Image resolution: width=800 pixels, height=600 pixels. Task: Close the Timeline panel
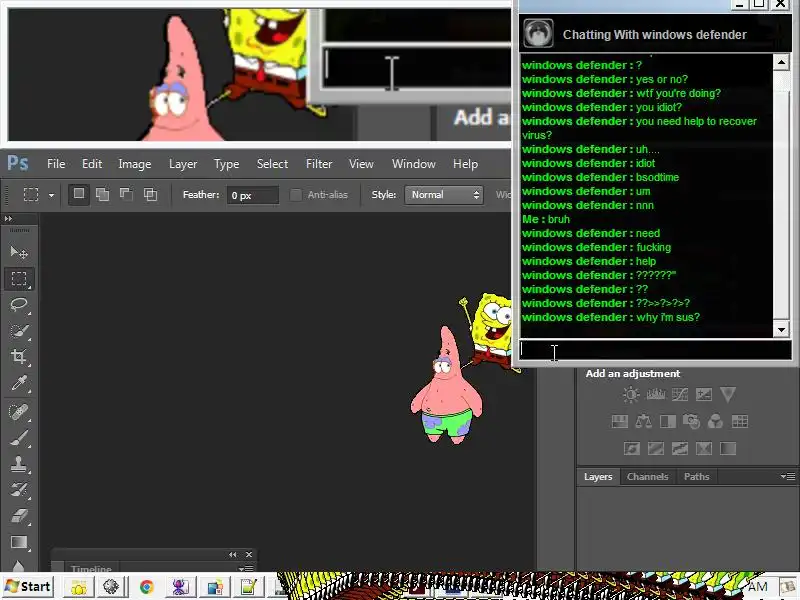[248, 555]
